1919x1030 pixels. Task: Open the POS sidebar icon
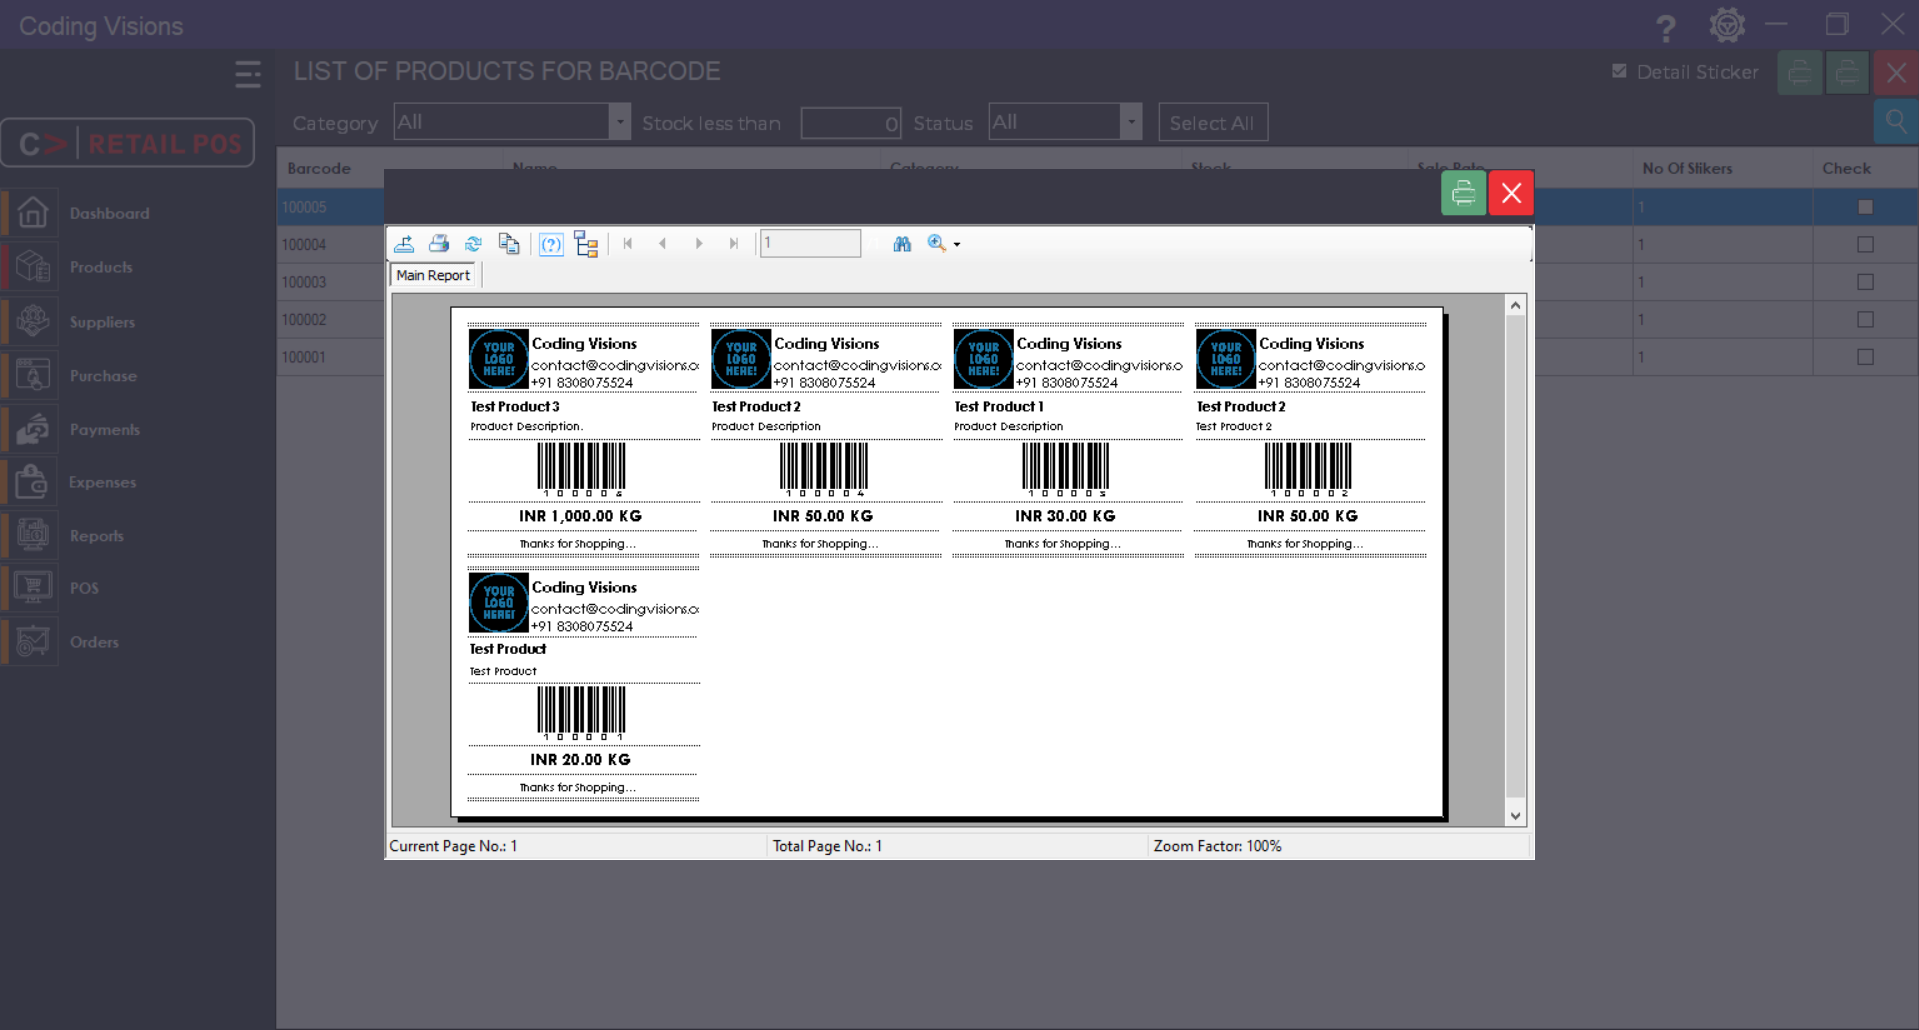[x=33, y=588]
